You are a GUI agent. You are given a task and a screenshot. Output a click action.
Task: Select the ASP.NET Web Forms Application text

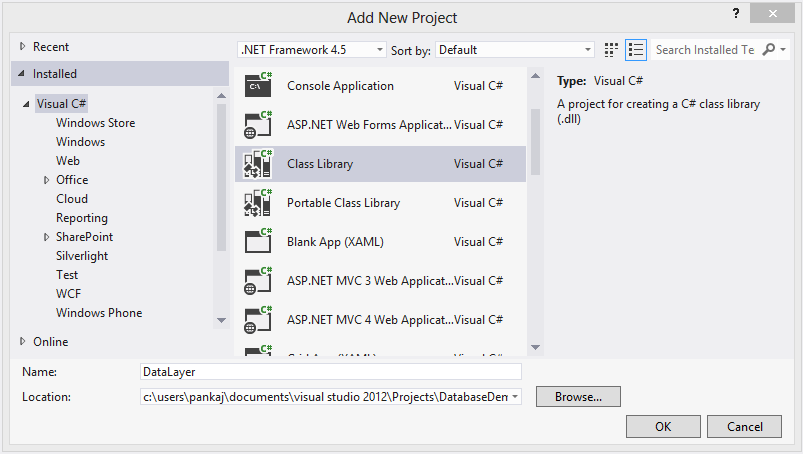(x=370, y=125)
